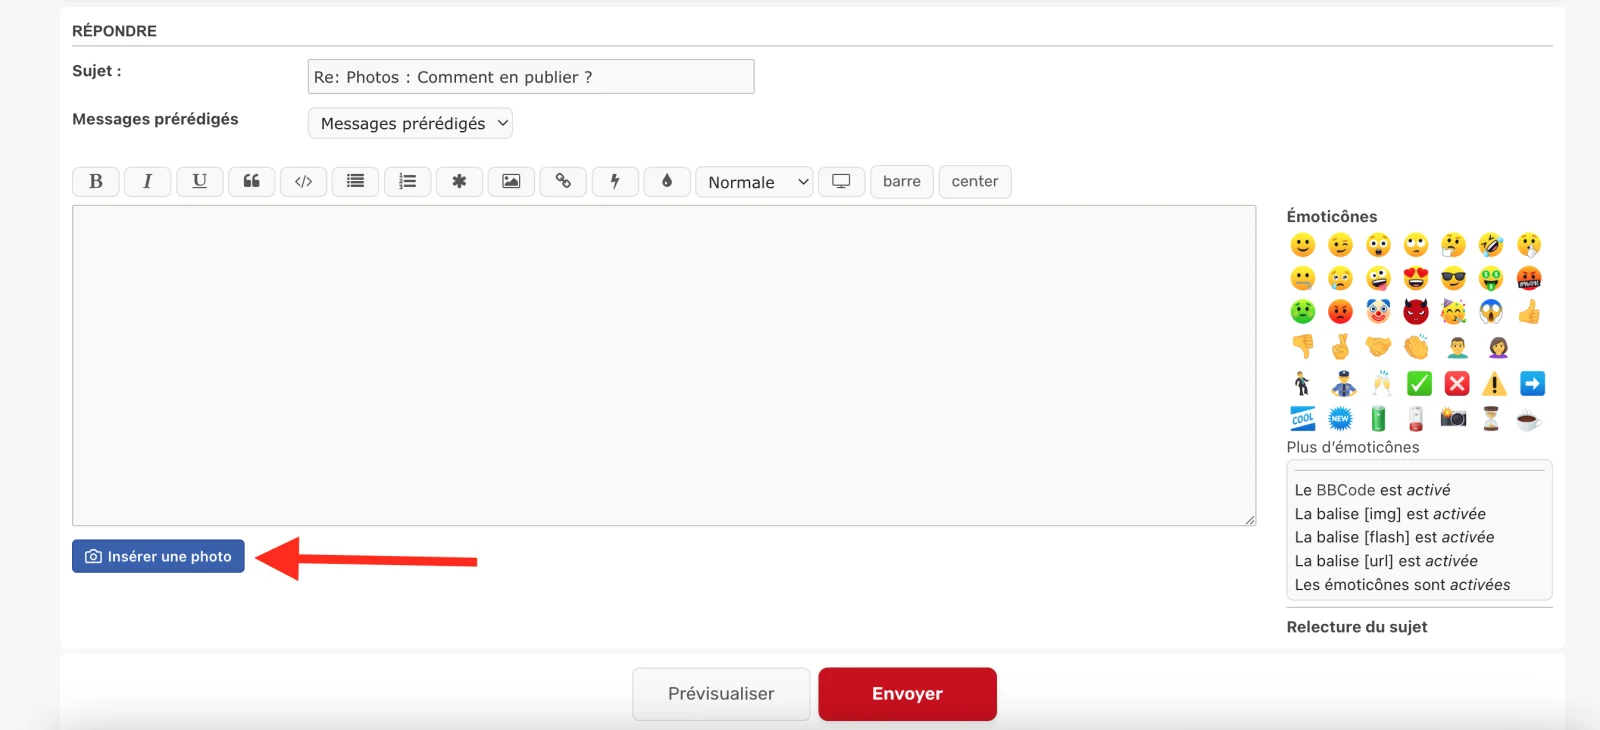Apply the center alignment tag
The height and width of the screenshot is (730, 1600).
975,181
